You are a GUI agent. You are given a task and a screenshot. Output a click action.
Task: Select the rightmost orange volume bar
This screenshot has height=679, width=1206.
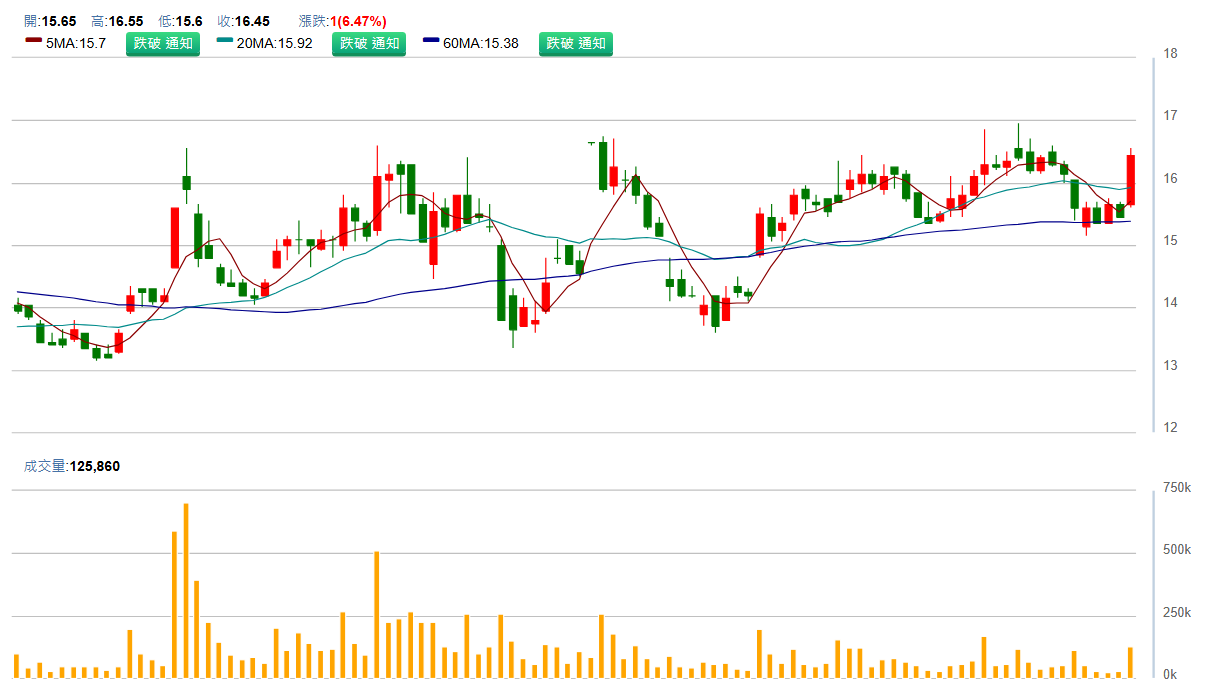[1131, 662]
